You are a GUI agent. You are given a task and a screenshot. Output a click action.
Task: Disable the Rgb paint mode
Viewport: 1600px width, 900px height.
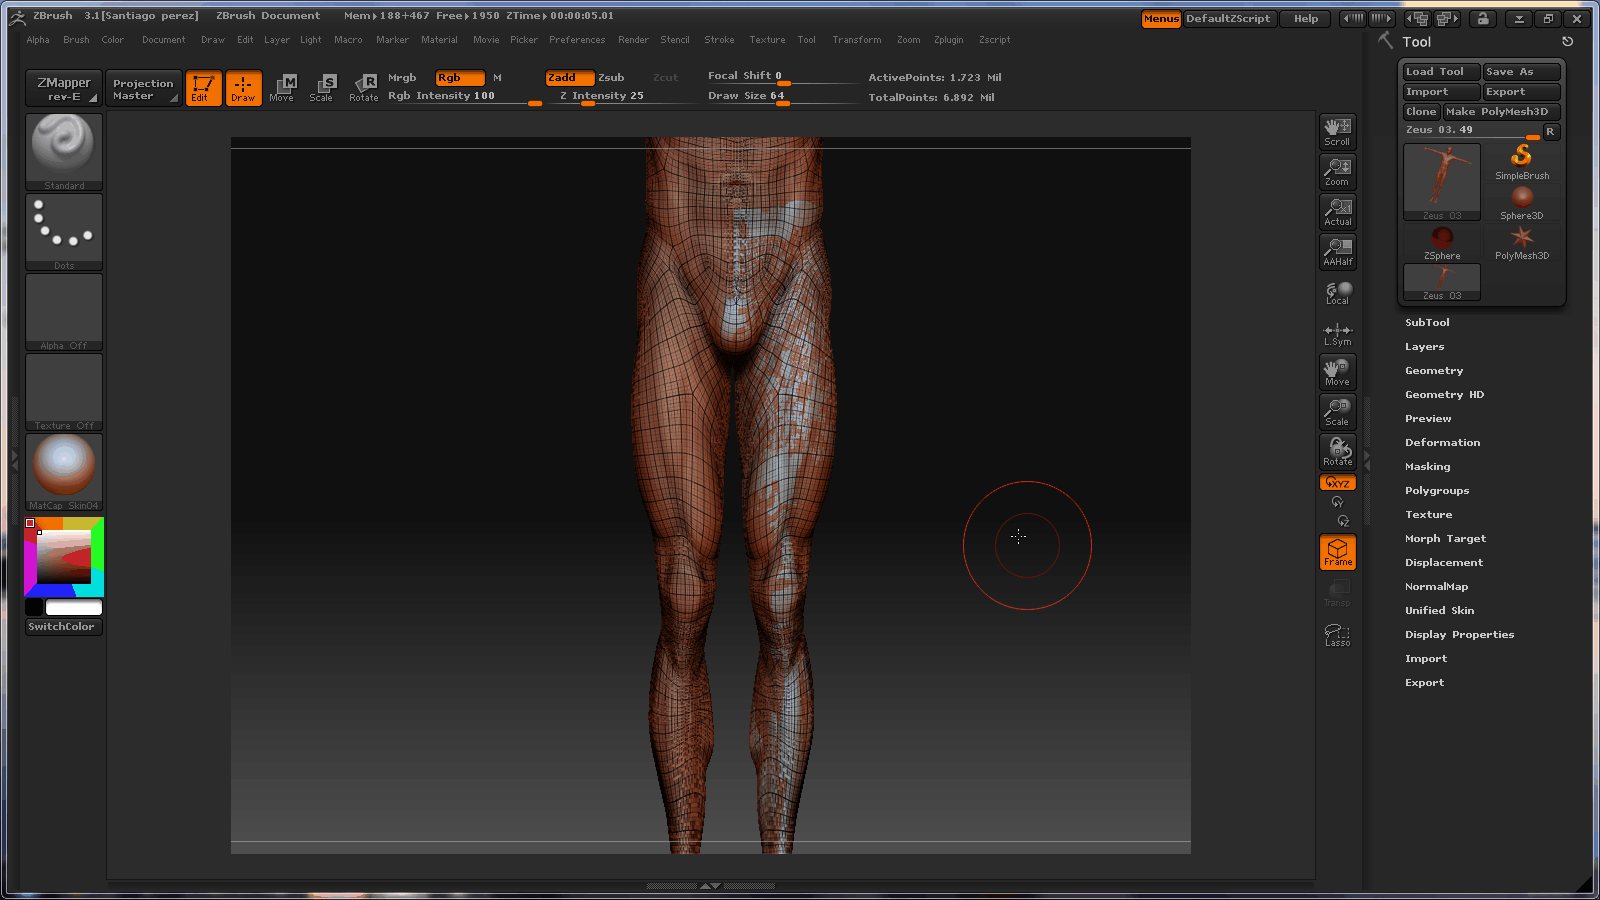click(459, 78)
